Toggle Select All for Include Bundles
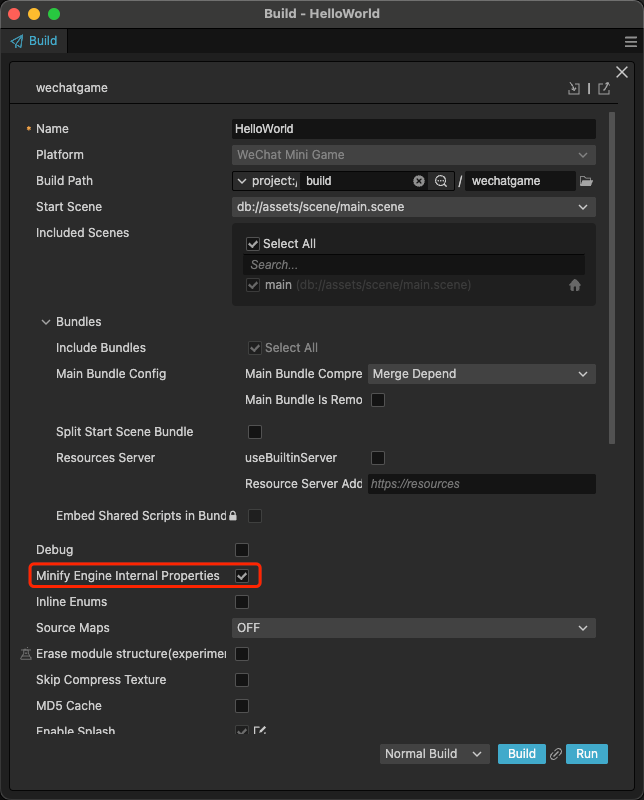Screen dimensions: 644x800 click(255, 348)
